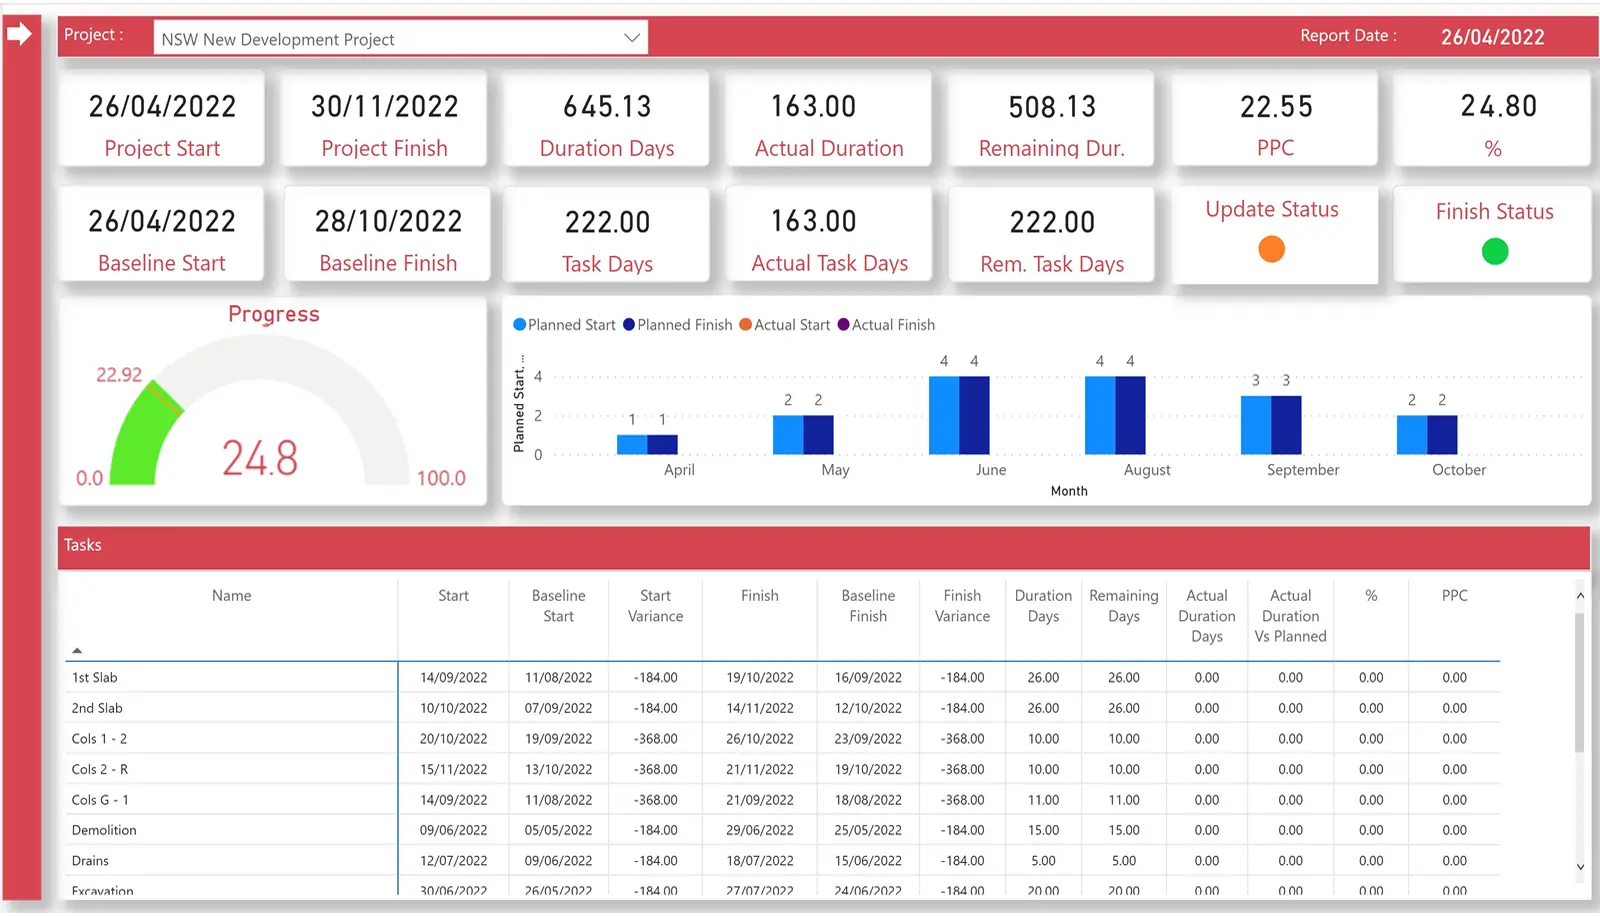Click the Project dropdown chevron

pos(631,37)
